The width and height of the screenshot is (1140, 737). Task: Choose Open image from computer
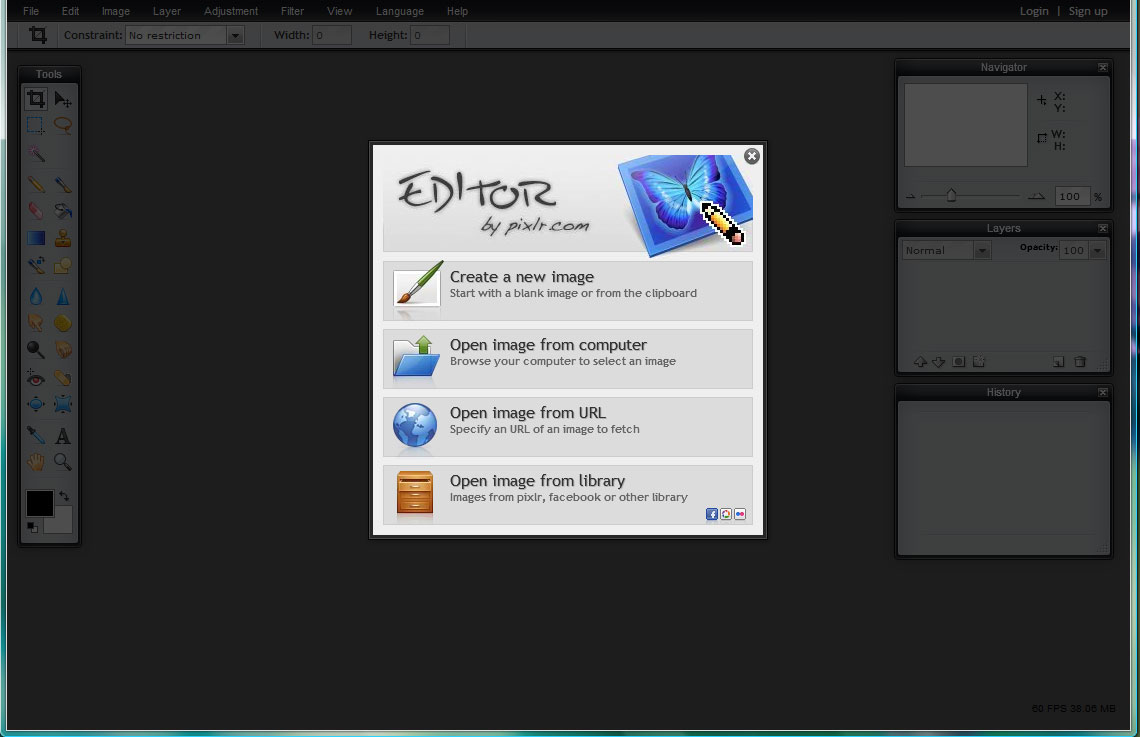click(568, 359)
